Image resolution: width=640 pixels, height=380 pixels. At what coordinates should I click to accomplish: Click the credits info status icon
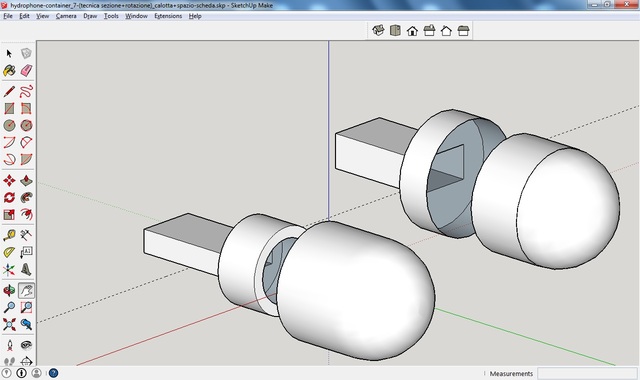[21, 373]
